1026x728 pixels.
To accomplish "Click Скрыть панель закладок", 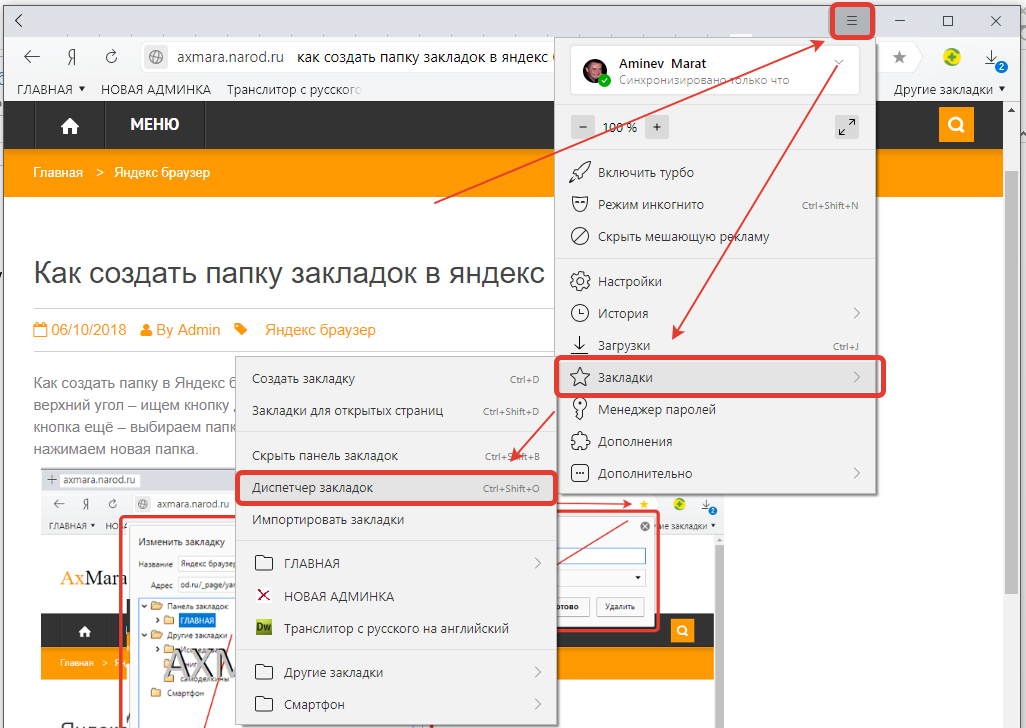I will point(395,456).
